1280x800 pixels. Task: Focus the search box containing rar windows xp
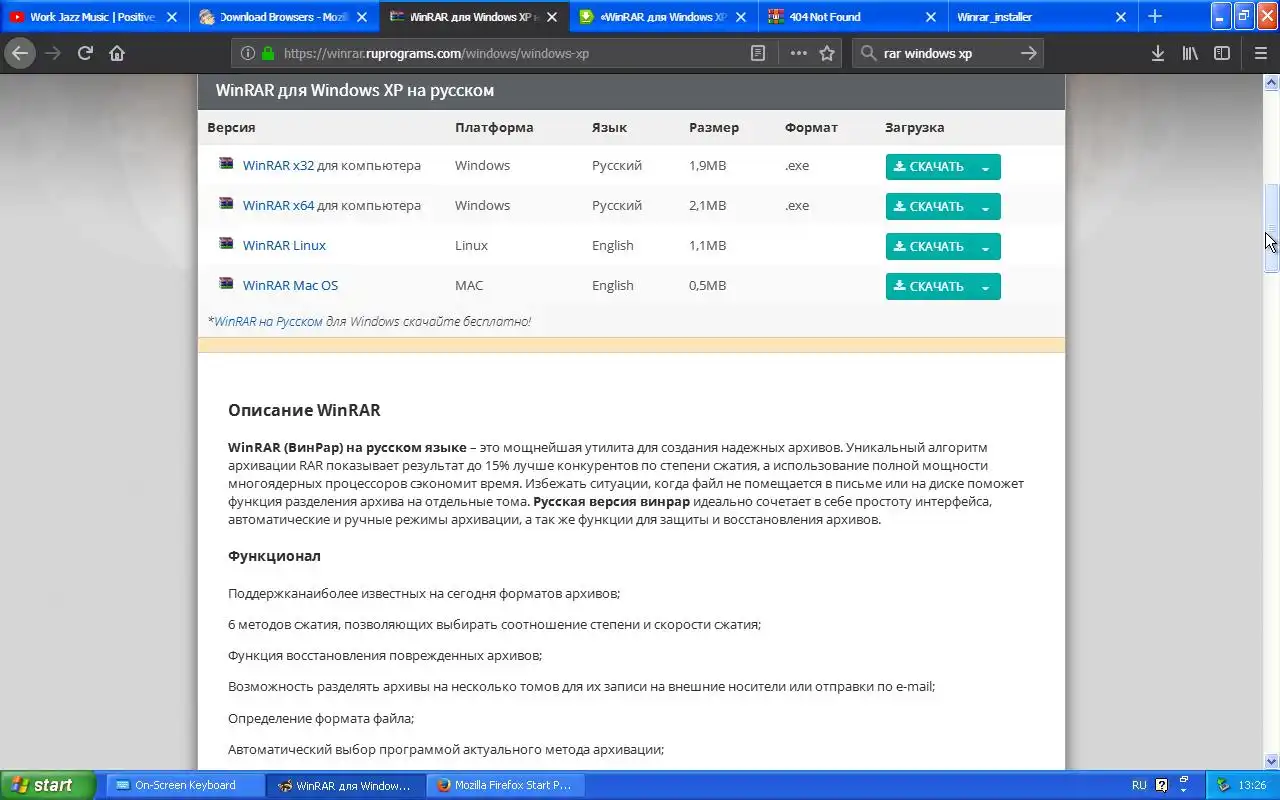pos(947,53)
